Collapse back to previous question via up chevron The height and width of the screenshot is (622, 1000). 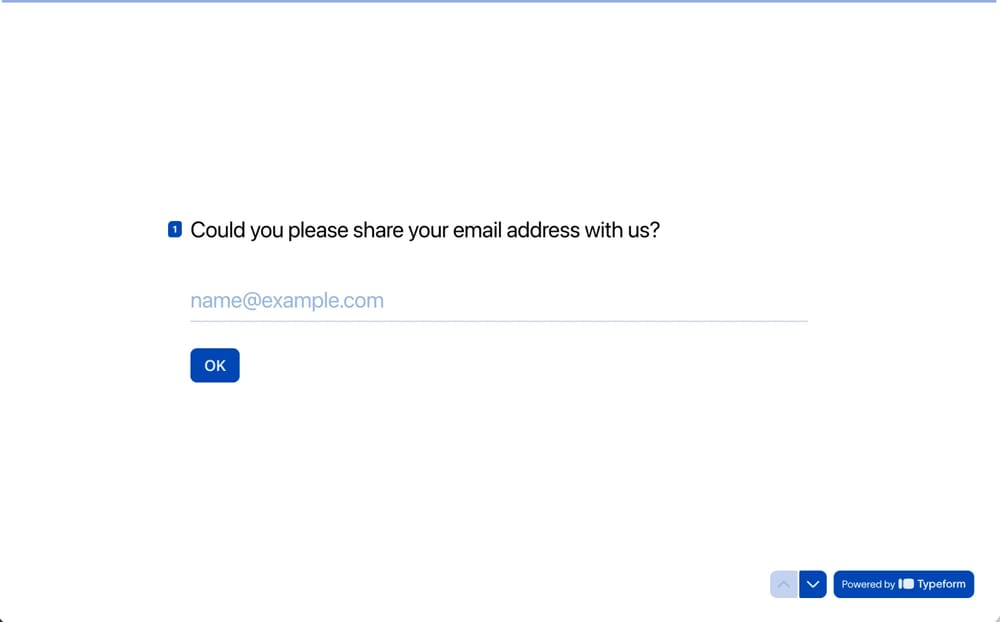(783, 584)
